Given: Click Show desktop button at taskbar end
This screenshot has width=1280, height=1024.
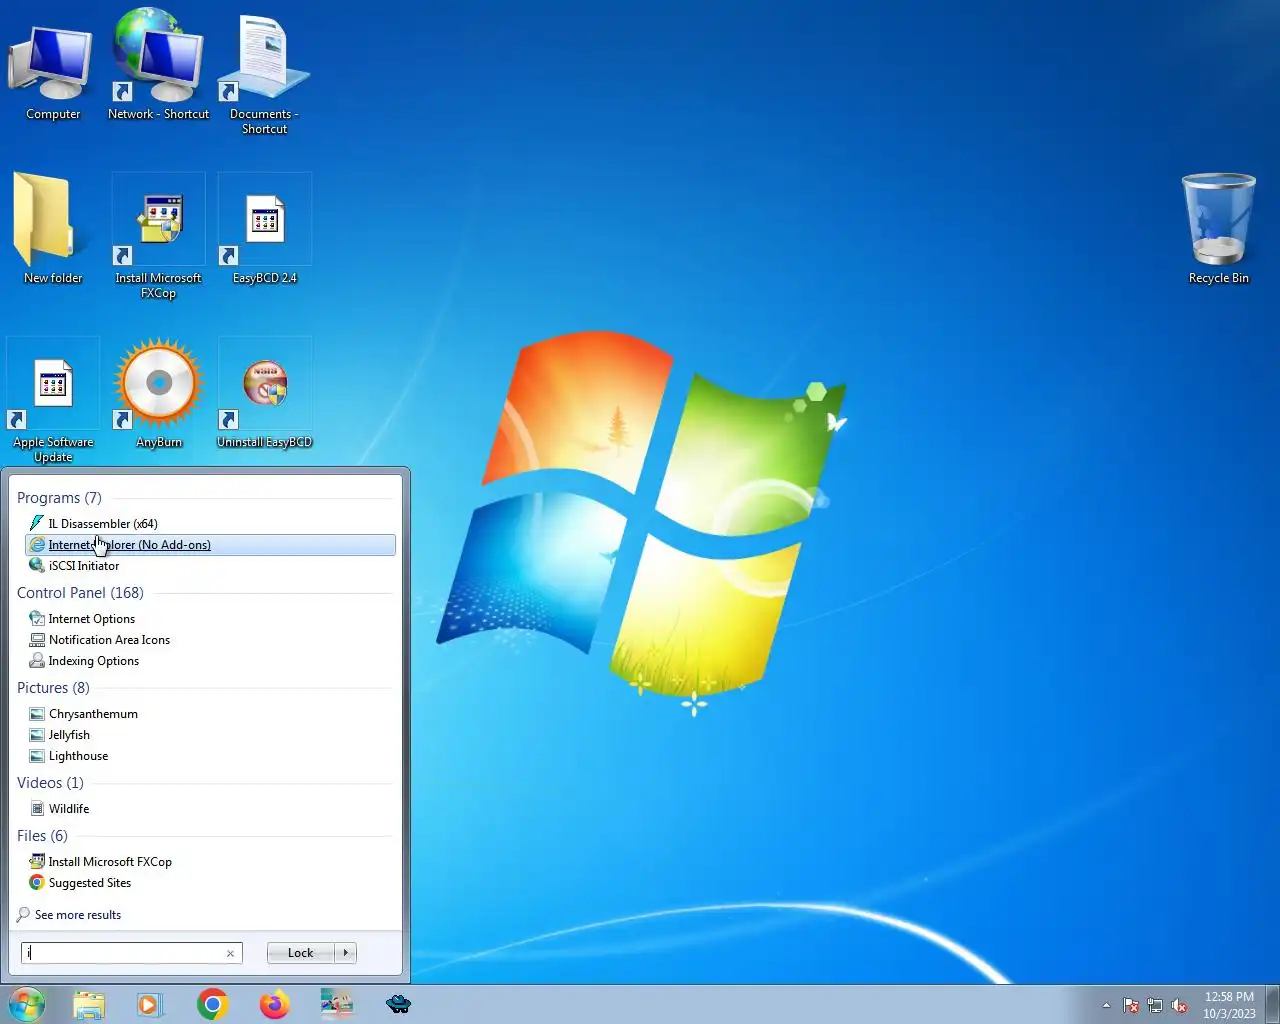Looking at the screenshot, I should [1272, 1004].
